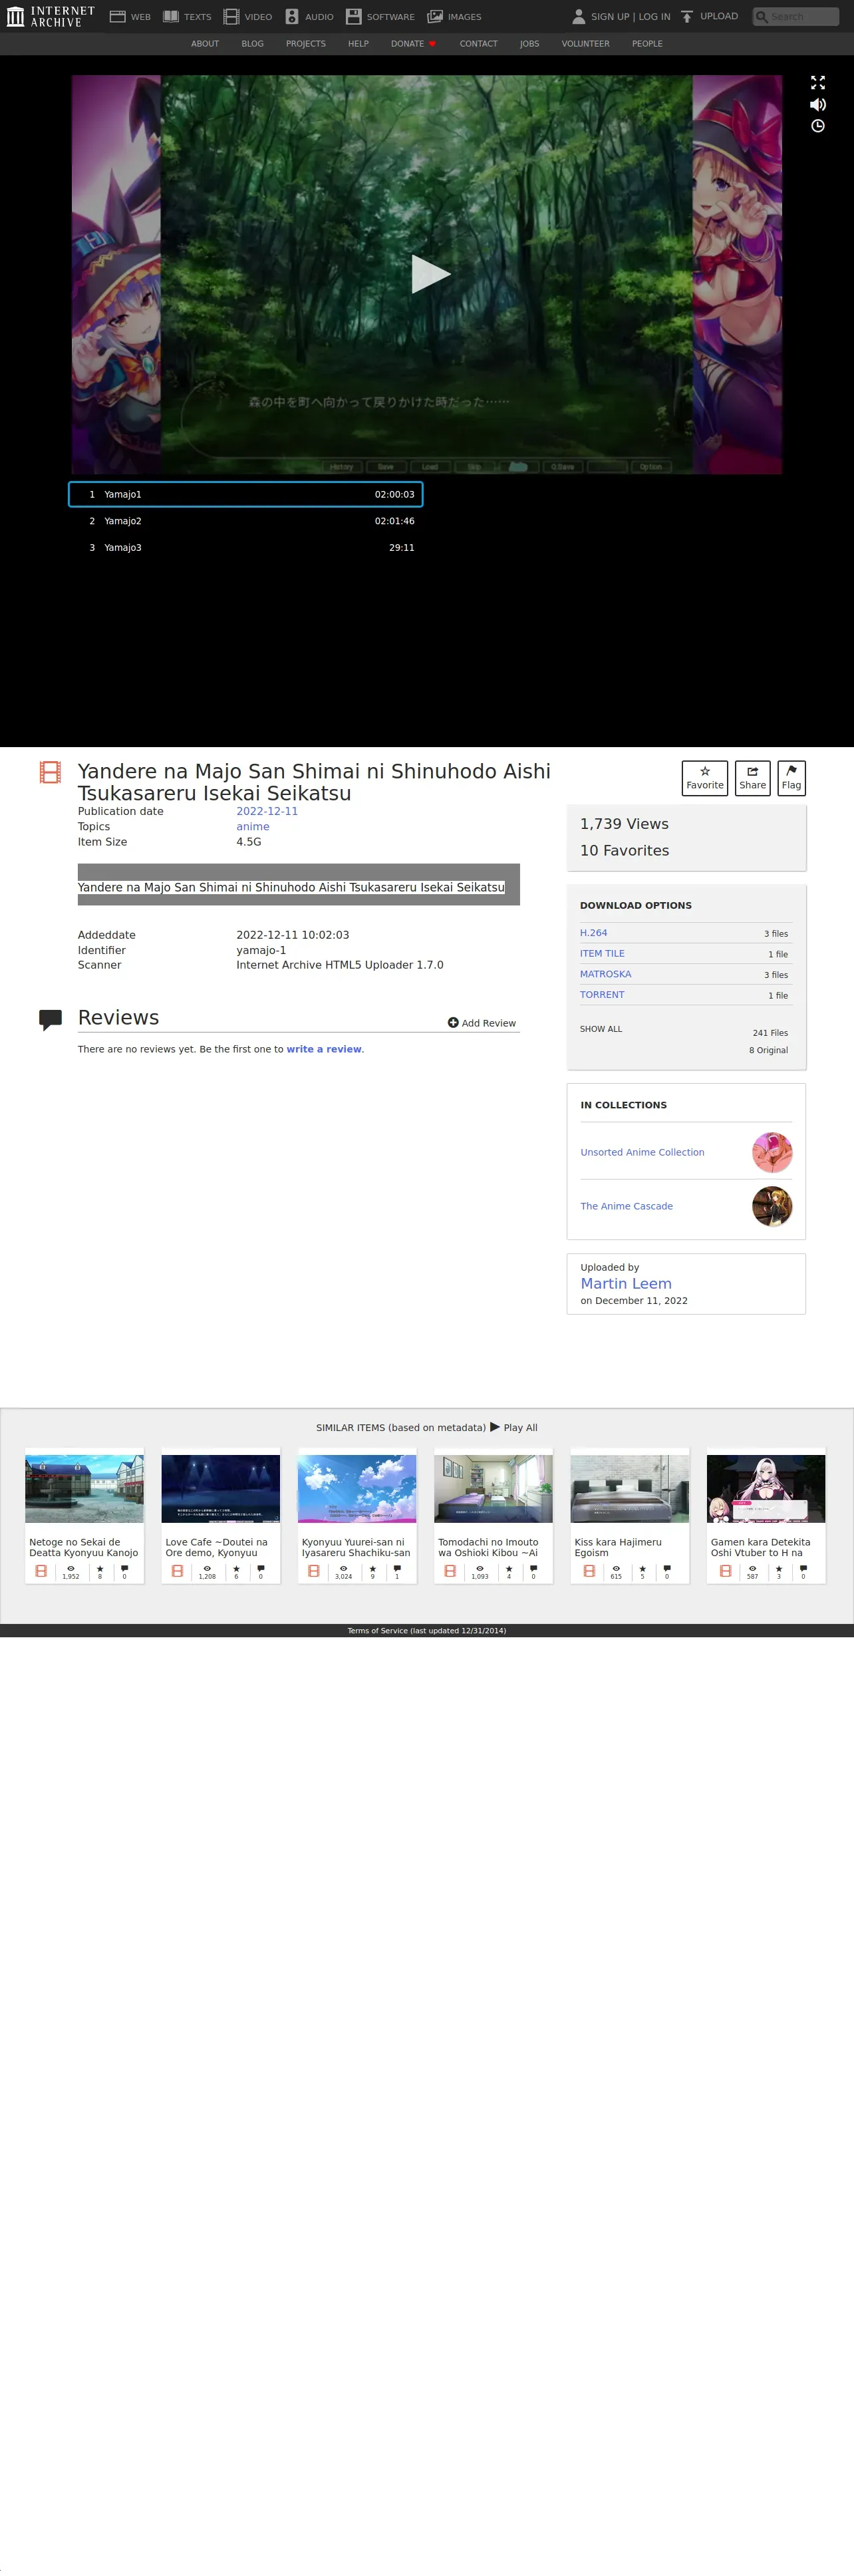Click the write a review link
The width and height of the screenshot is (854, 2576).
pyautogui.click(x=324, y=1049)
